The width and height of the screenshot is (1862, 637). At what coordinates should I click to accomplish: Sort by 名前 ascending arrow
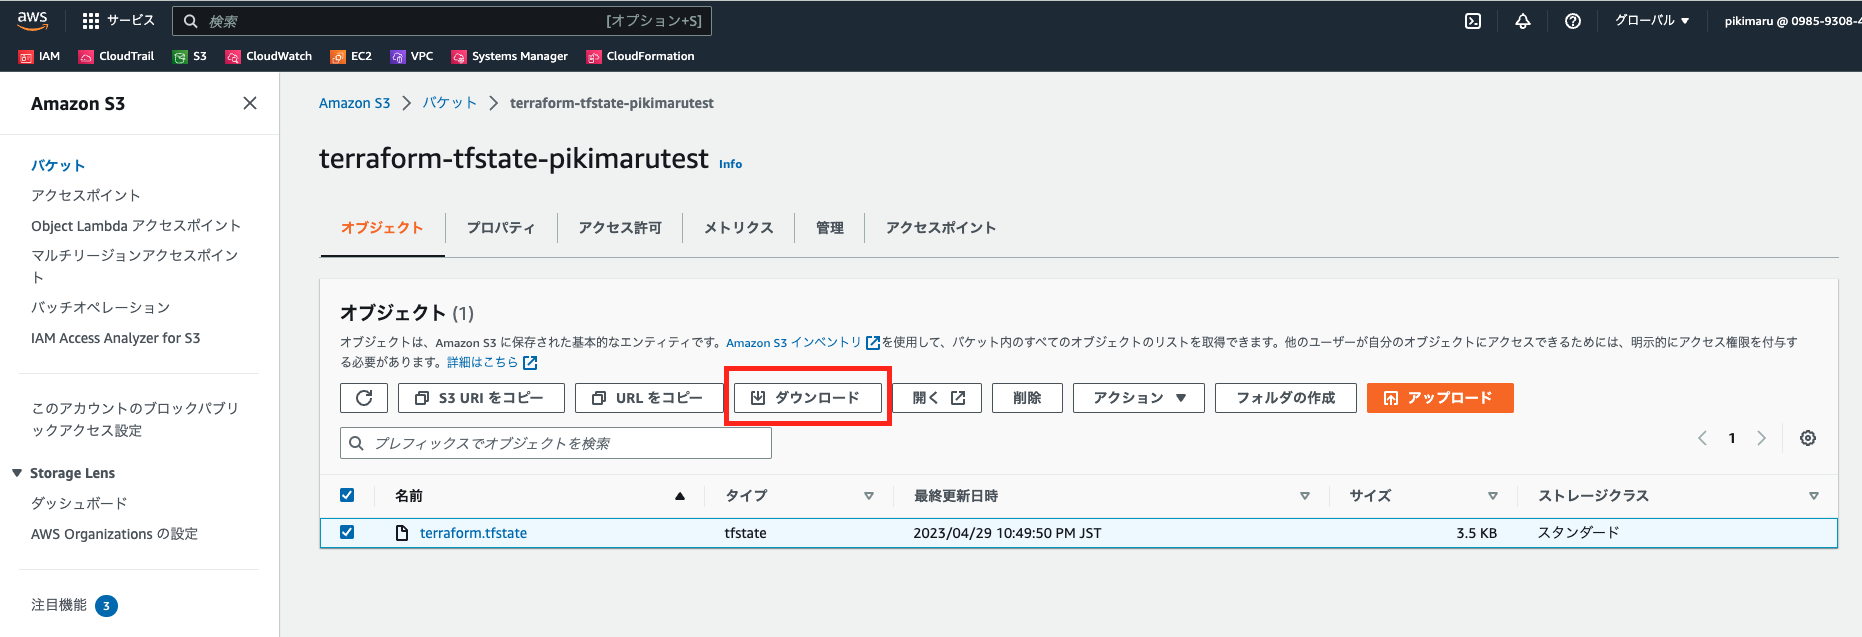(680, 496)
